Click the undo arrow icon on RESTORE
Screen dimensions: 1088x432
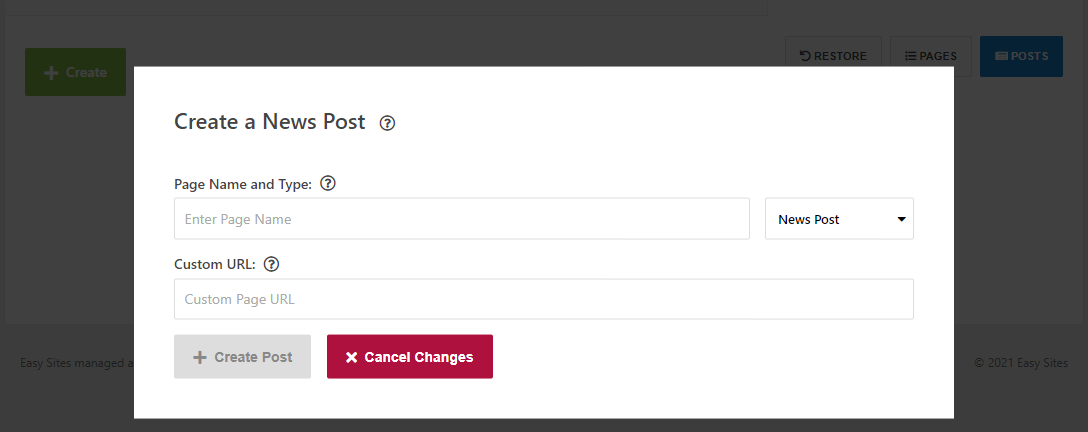(805, 56)
